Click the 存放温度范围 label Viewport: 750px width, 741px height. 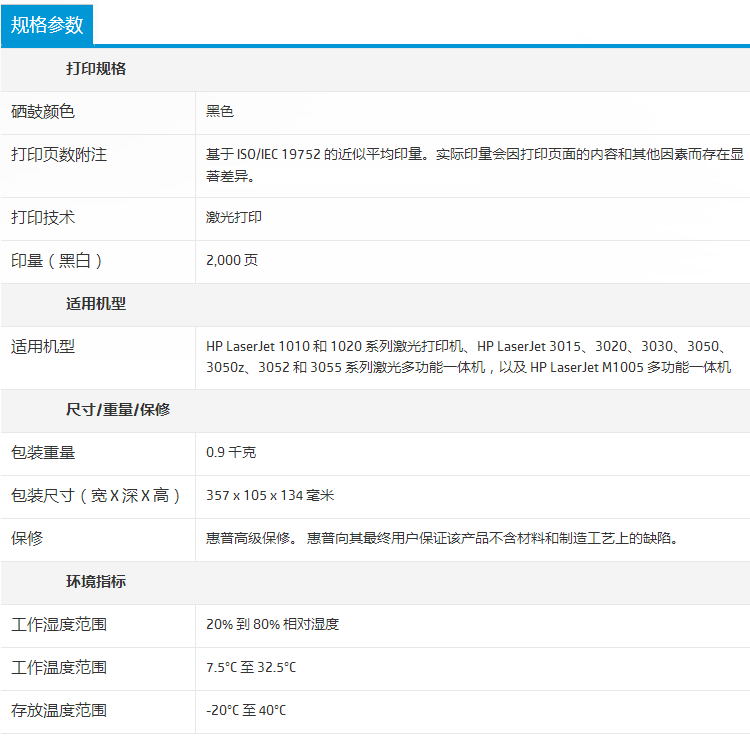coord(59,711)
